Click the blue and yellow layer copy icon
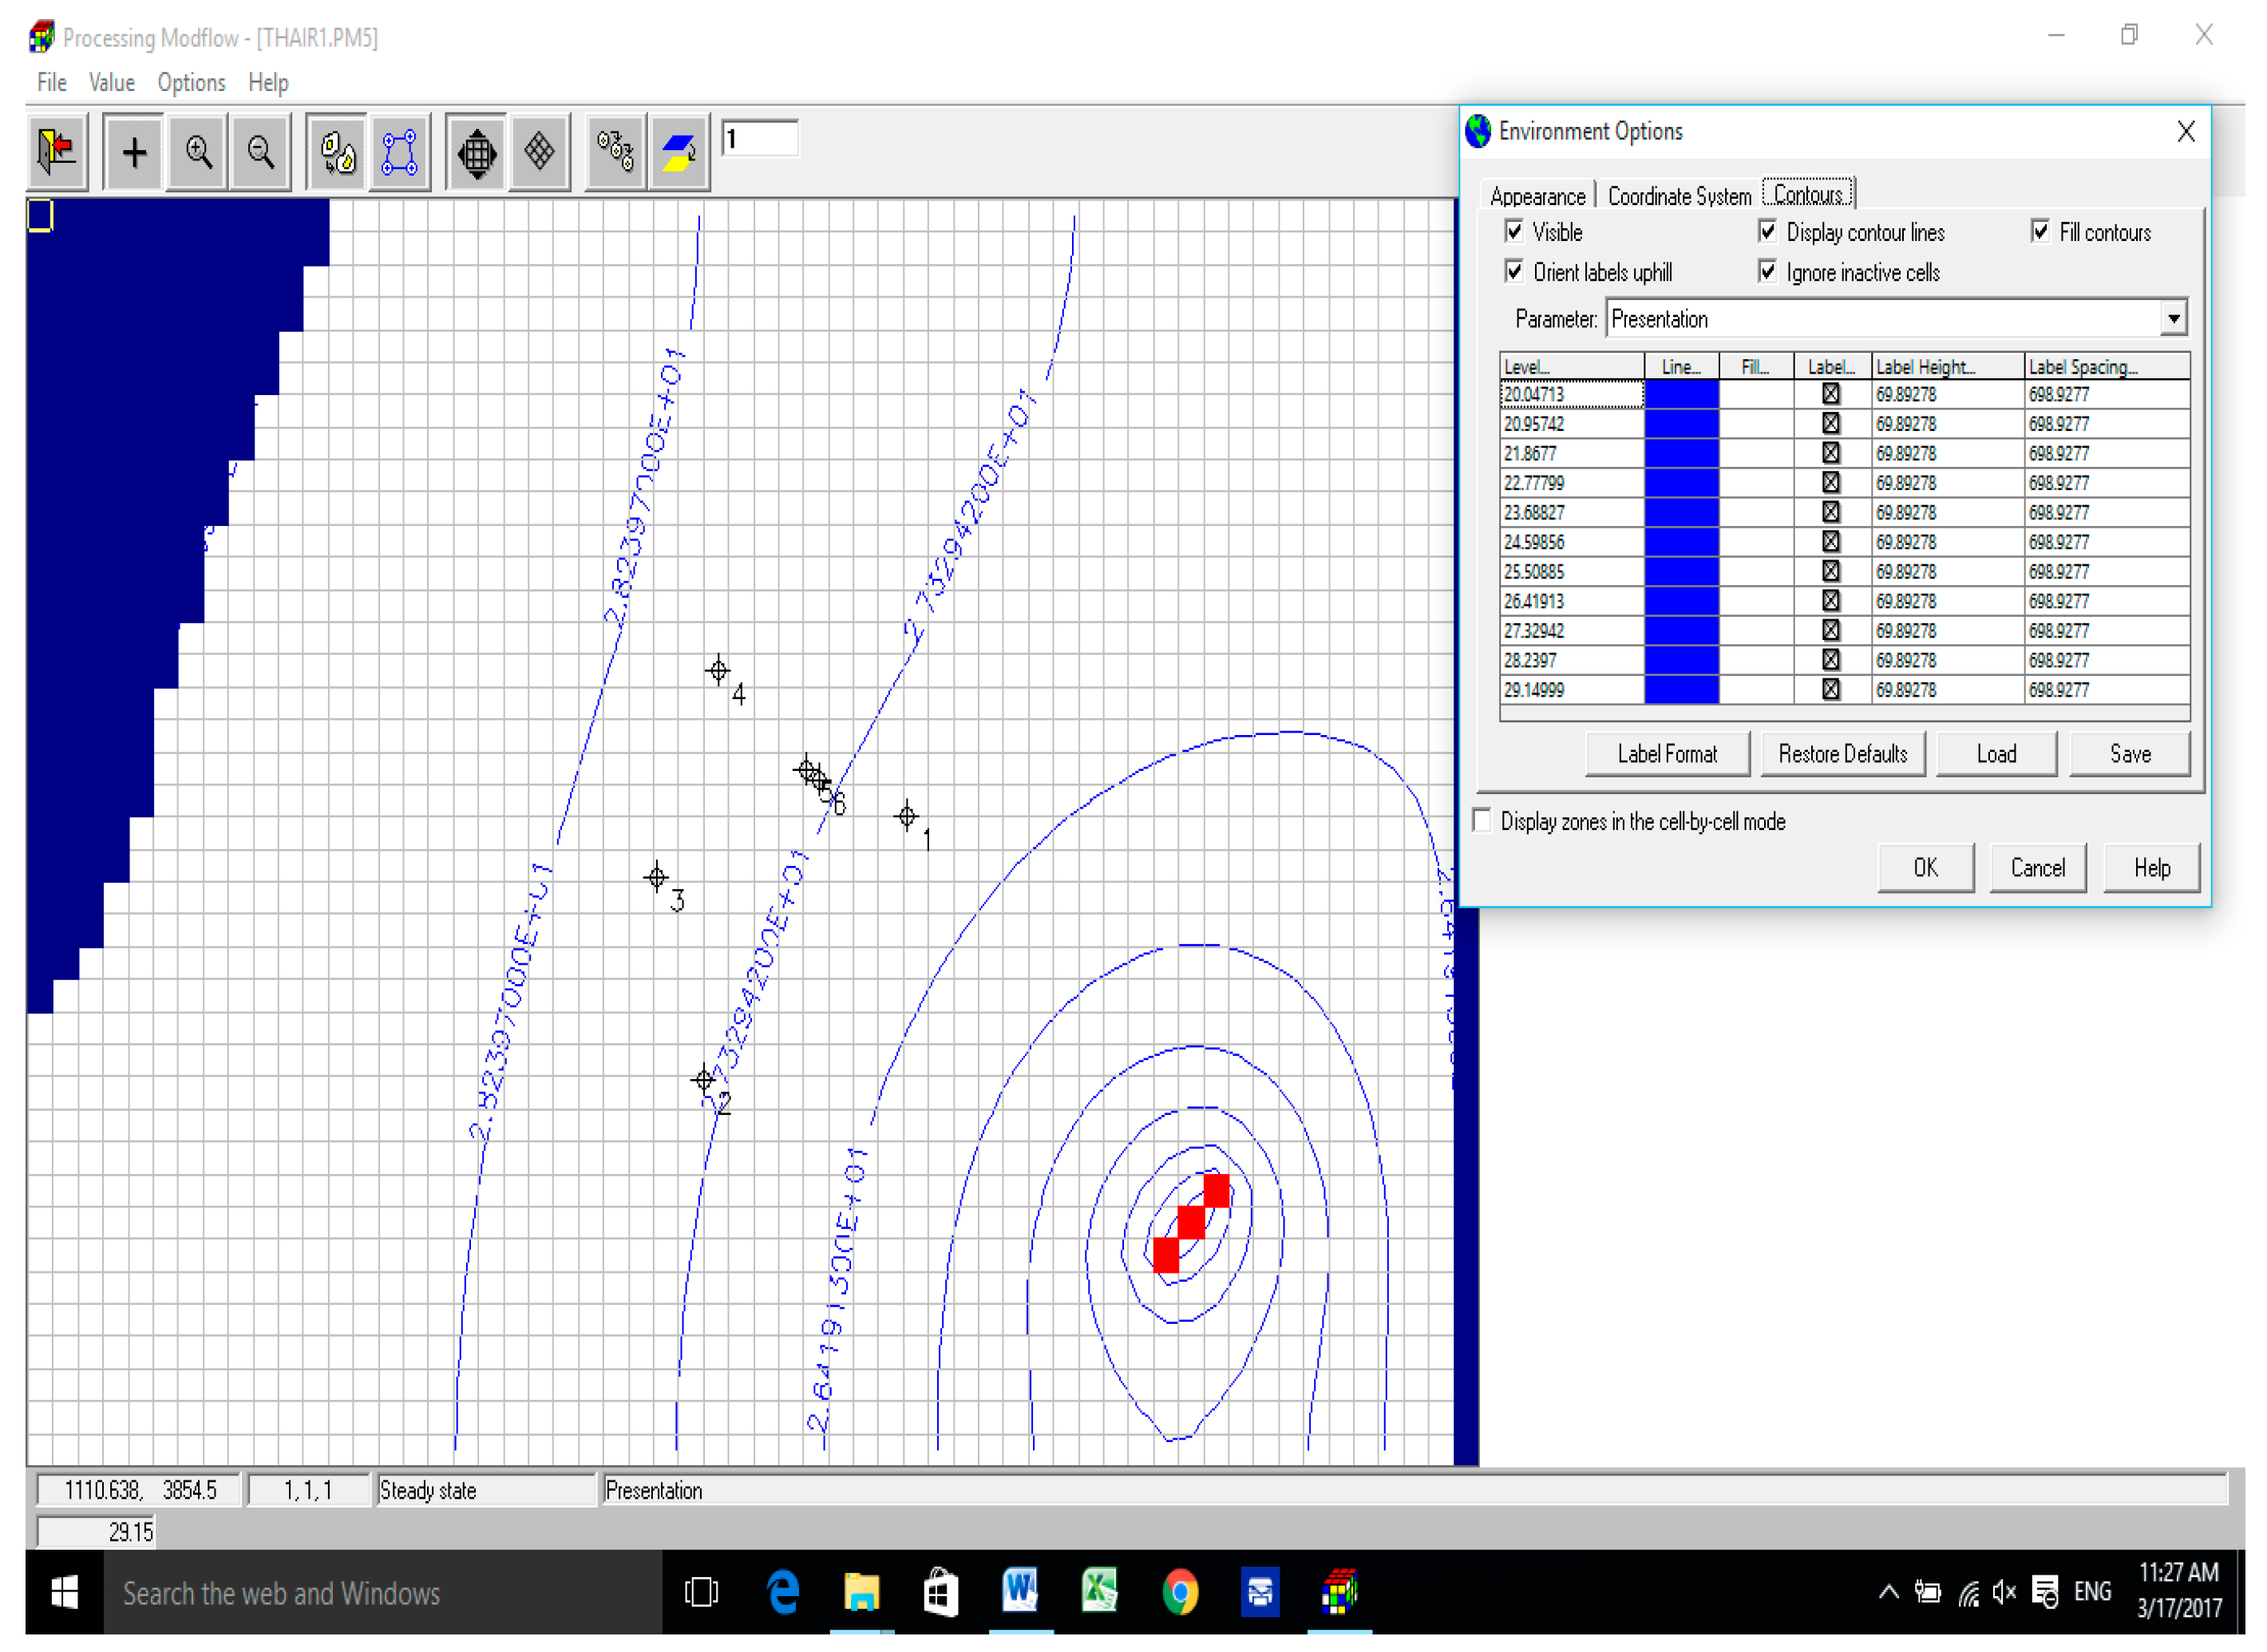Screen dimensions: 2267x1652 (679, 152)
